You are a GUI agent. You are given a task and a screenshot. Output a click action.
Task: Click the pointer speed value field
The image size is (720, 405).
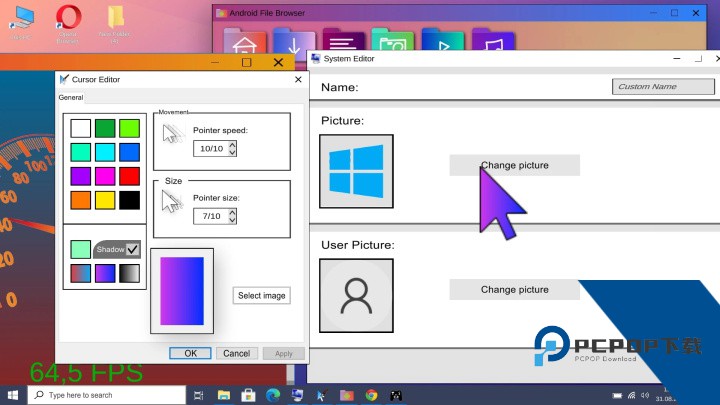tap(211, 148)
